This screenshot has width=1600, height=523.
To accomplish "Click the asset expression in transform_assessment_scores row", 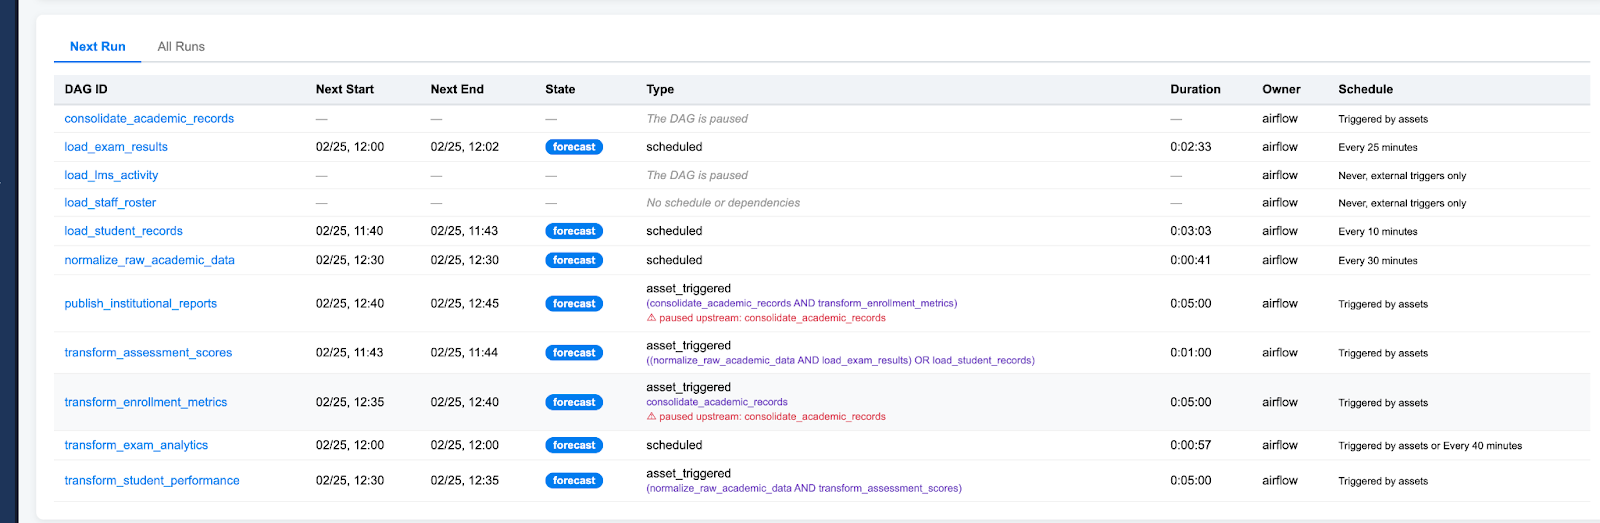I will [x=840, y=361].
